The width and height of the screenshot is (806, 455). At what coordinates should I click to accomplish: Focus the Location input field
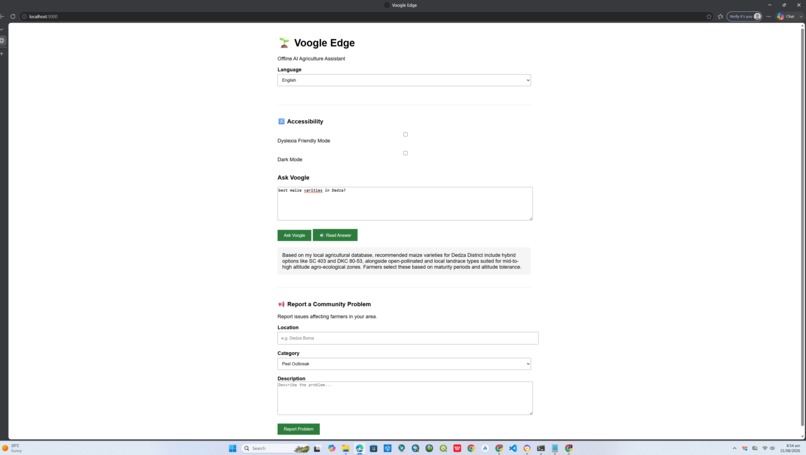pyautogui.click(x=408, y=338)
